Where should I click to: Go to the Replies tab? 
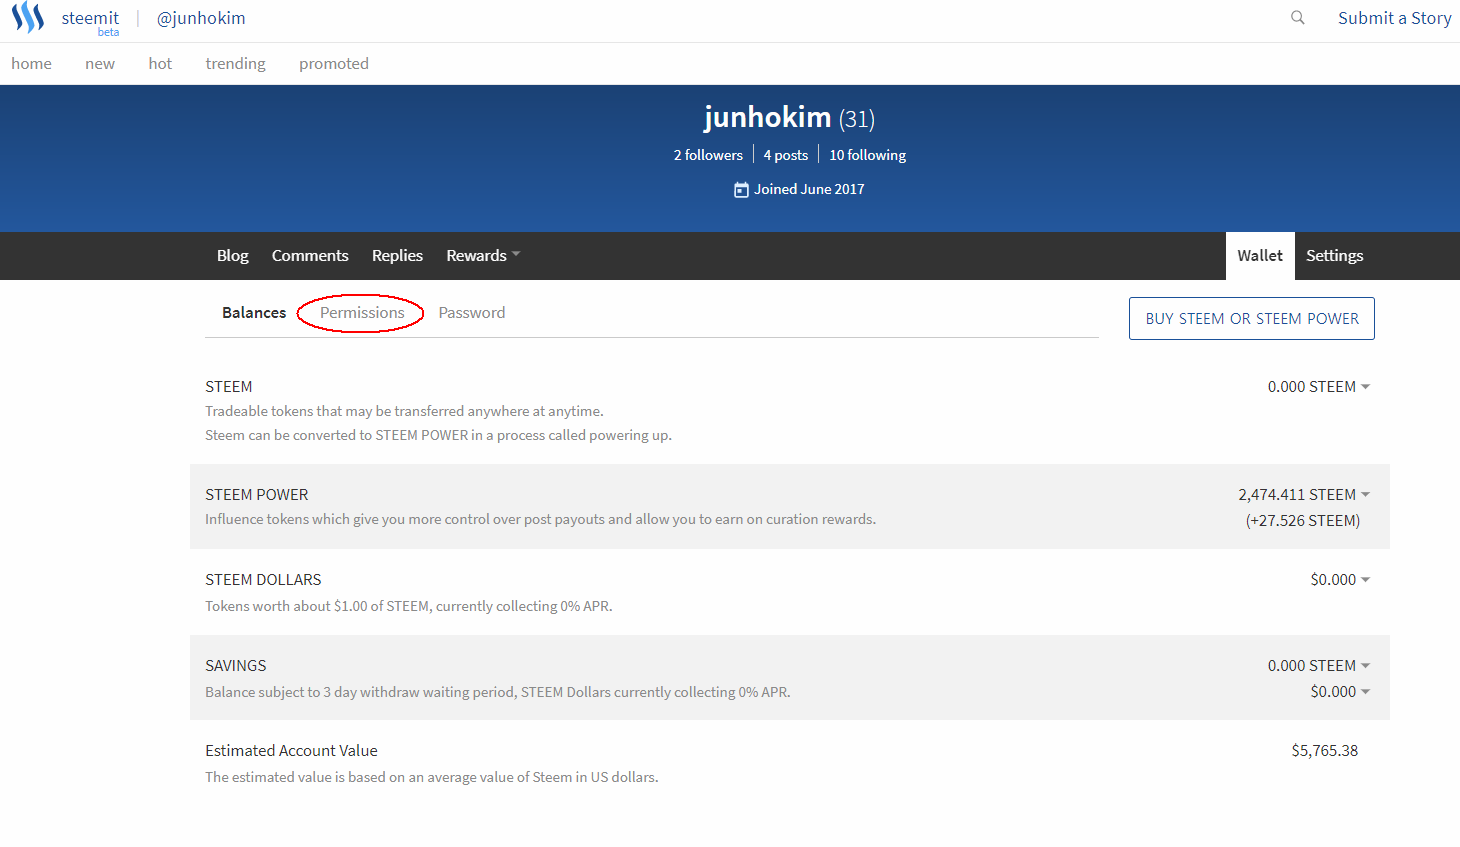coord(397,256)
